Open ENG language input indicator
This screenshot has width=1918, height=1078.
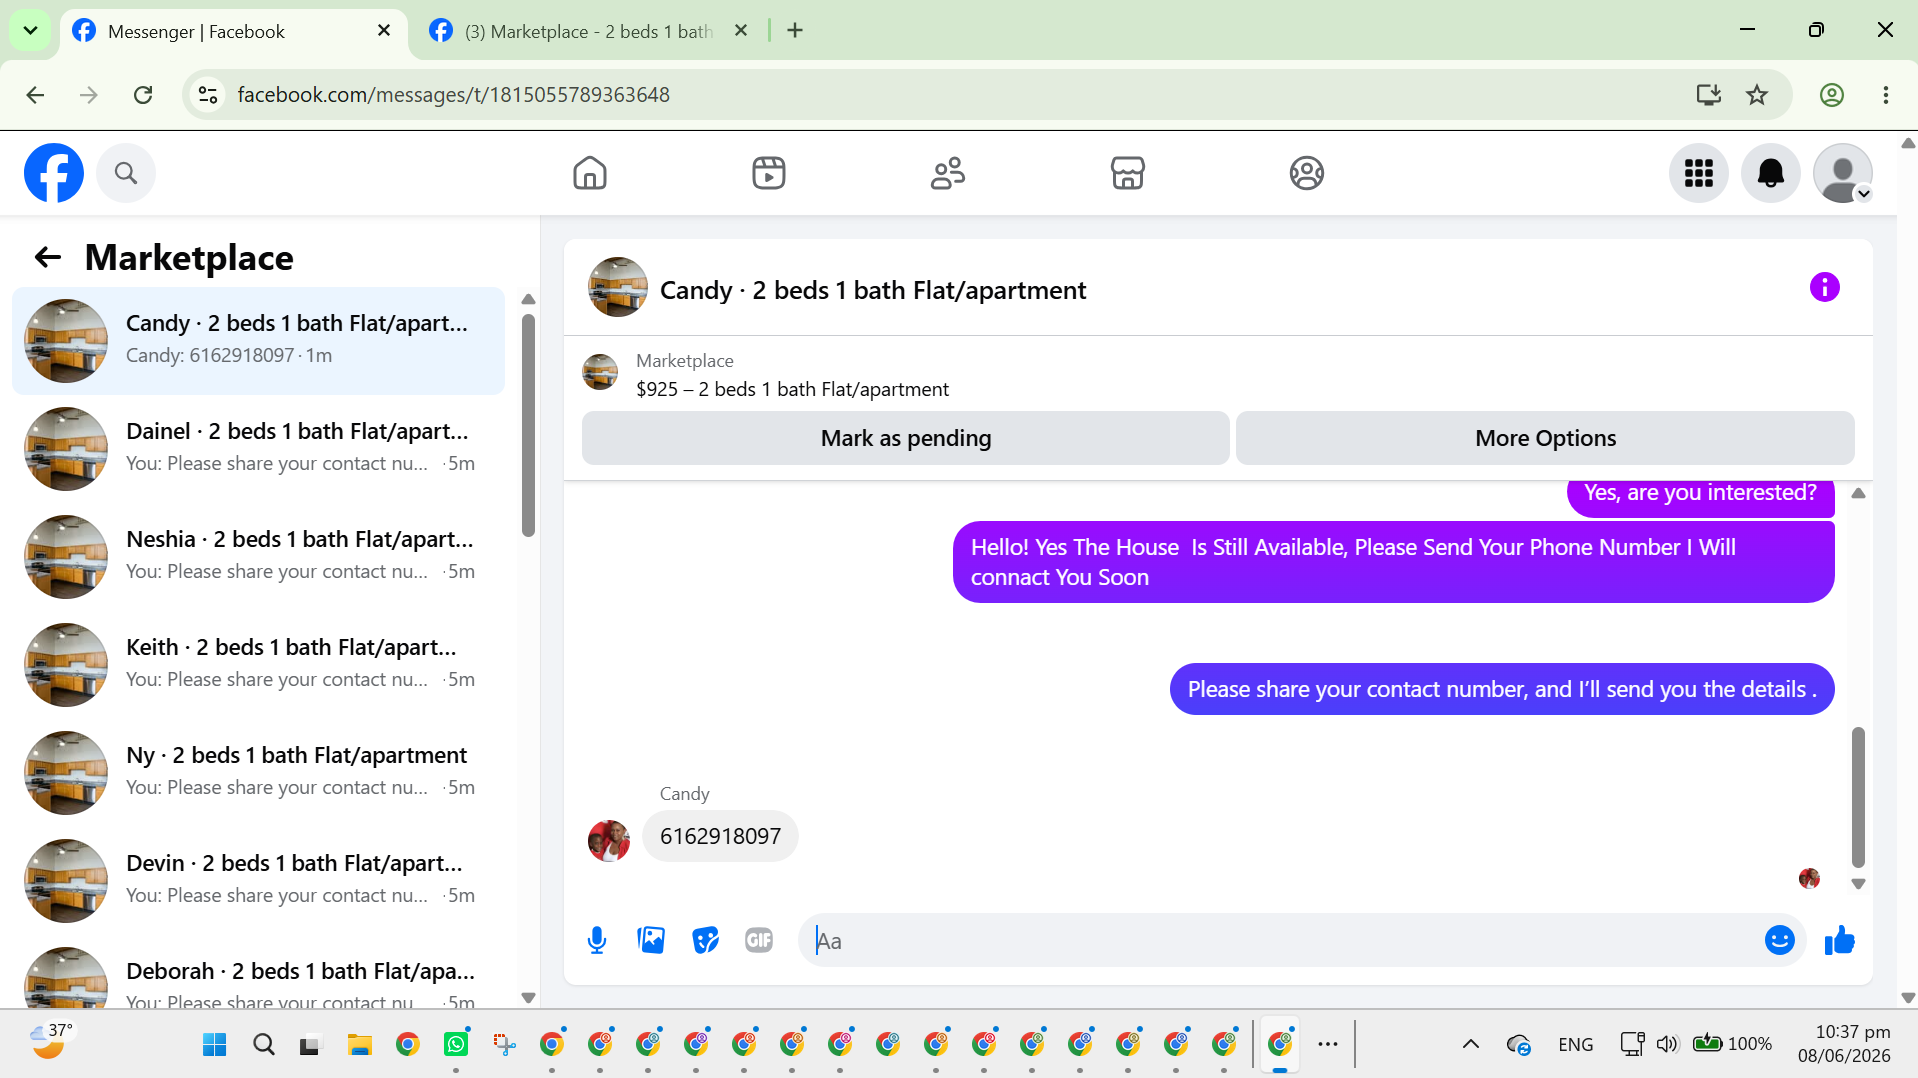point(1576,1045)
